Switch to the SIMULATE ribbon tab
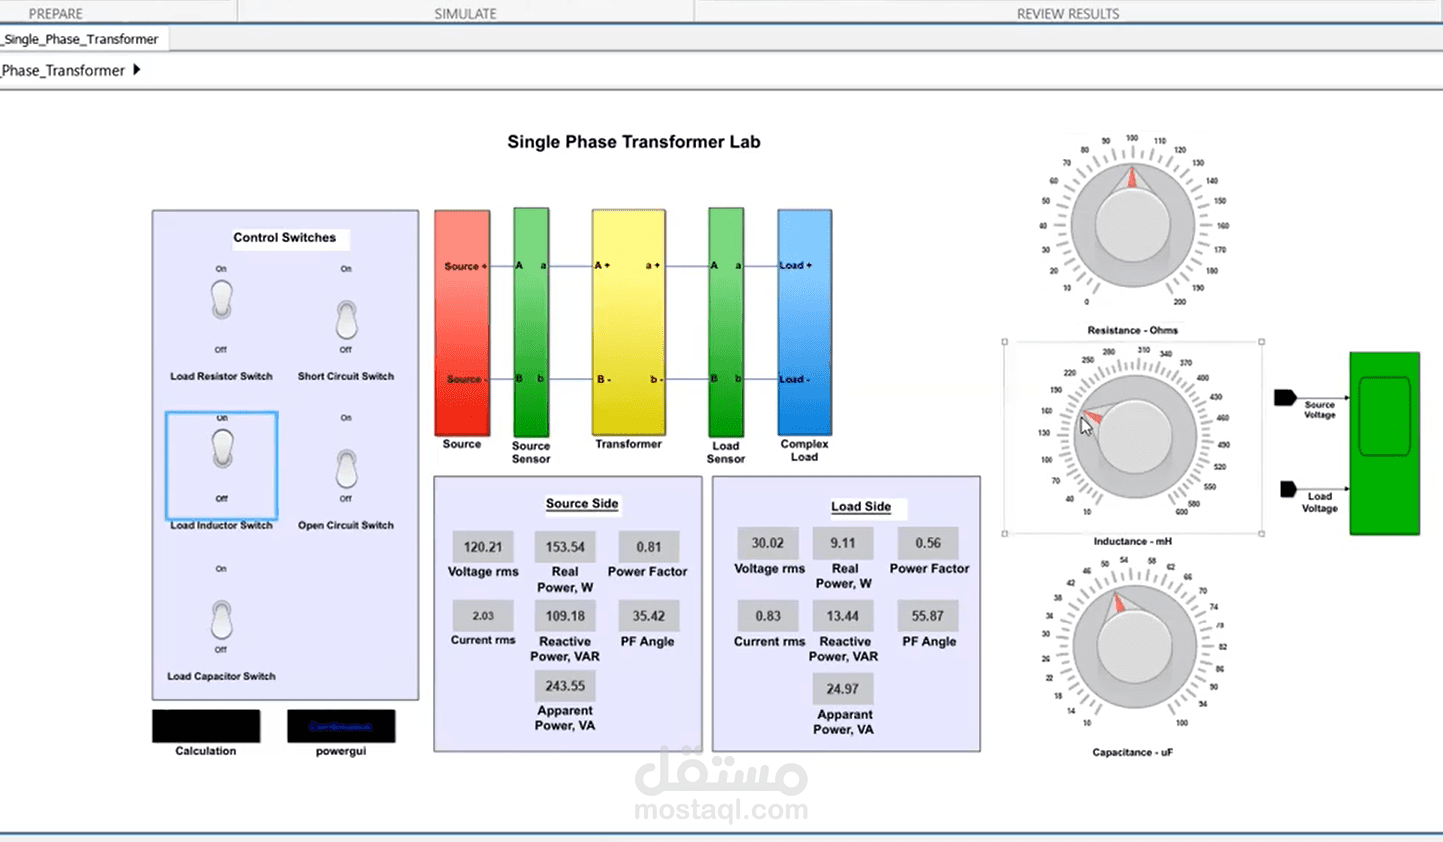This screenshot has width=1443, height=842. 464,13
